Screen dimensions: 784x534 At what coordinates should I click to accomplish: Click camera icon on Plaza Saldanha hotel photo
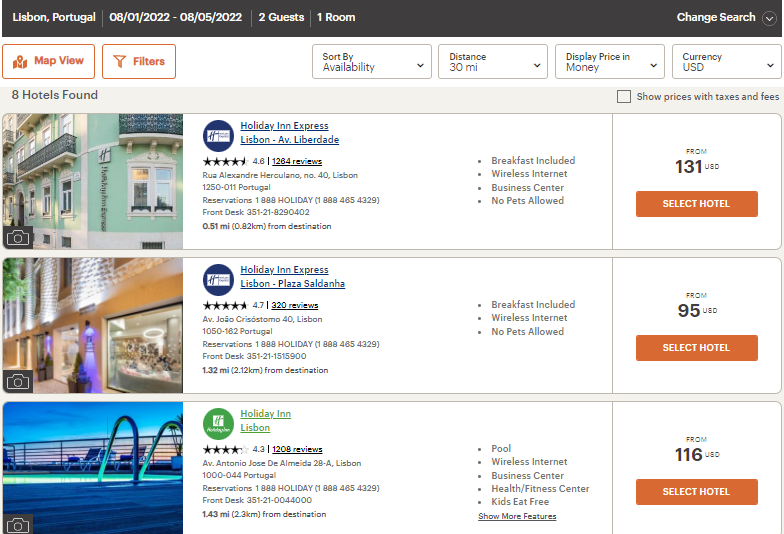[18, 381]
